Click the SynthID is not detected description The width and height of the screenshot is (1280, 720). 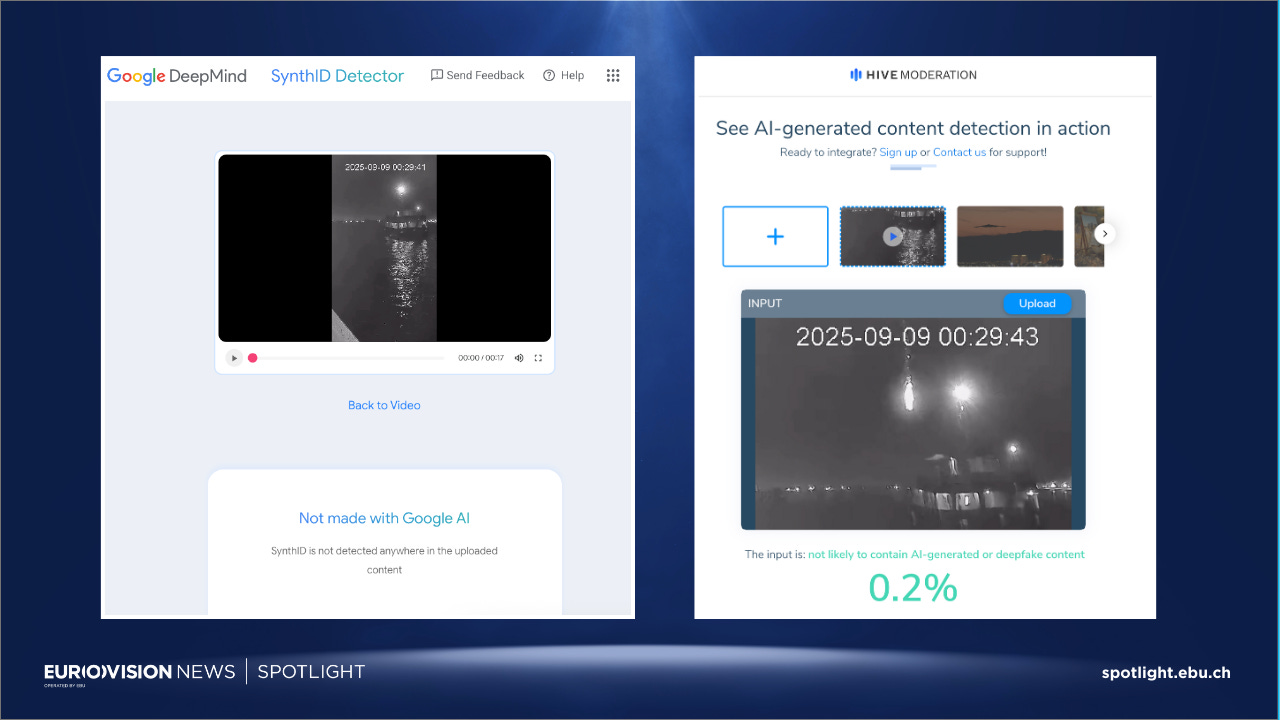pyautogui.click(x=384, y=560)
